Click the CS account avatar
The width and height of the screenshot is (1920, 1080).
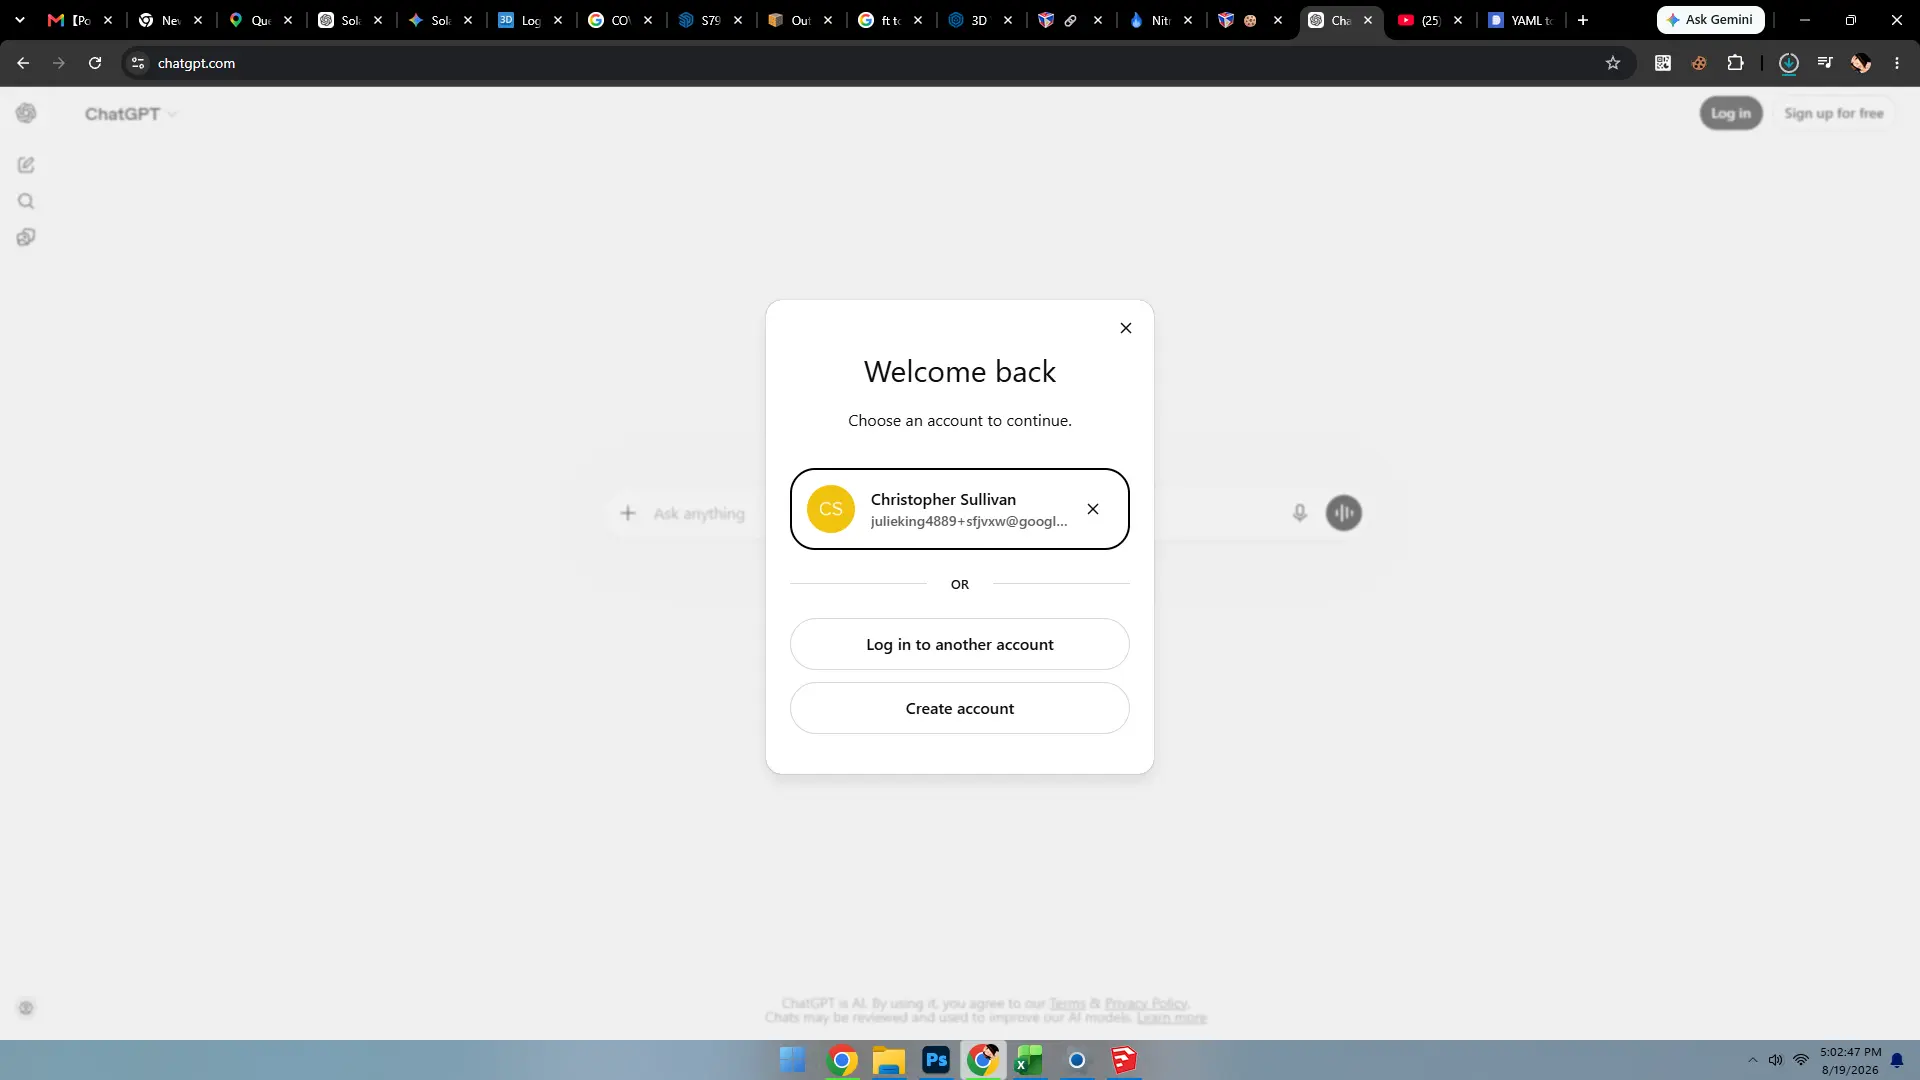click(831, 509)
